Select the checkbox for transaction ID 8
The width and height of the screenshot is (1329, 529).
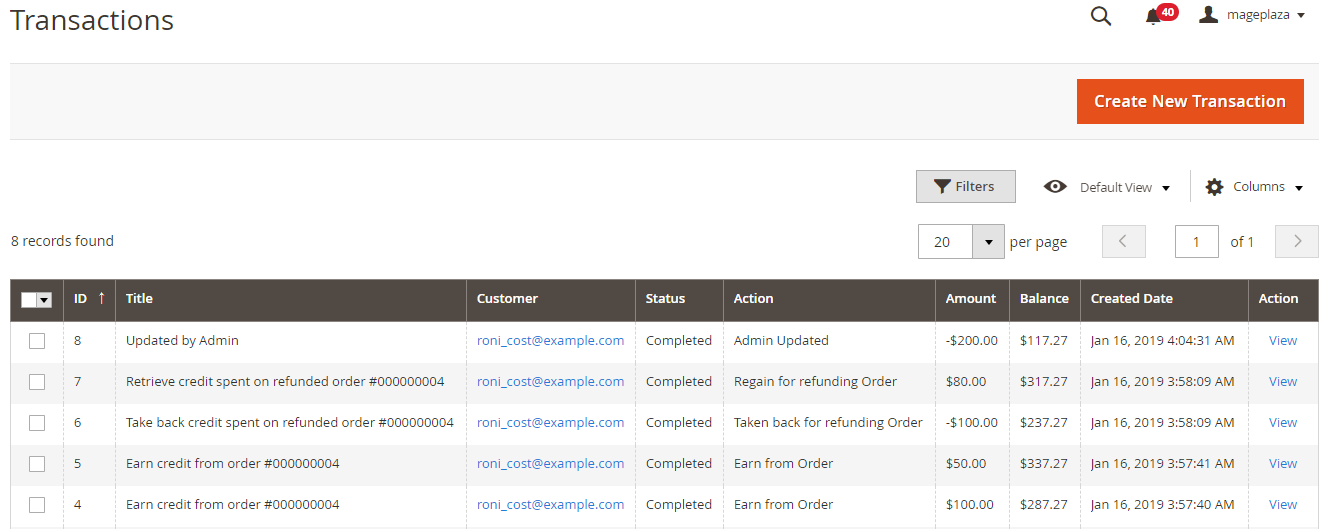tap(37, 341)
